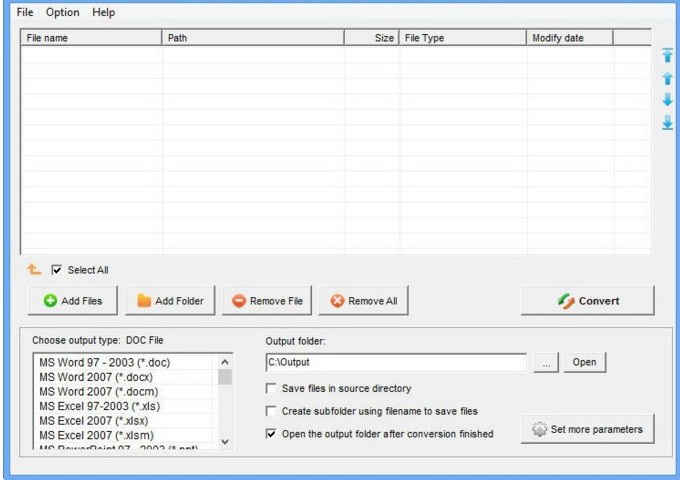The image size is (680, 480).
Task: Uncheck the Select All checkbox
Action: [x=56, y=270]
